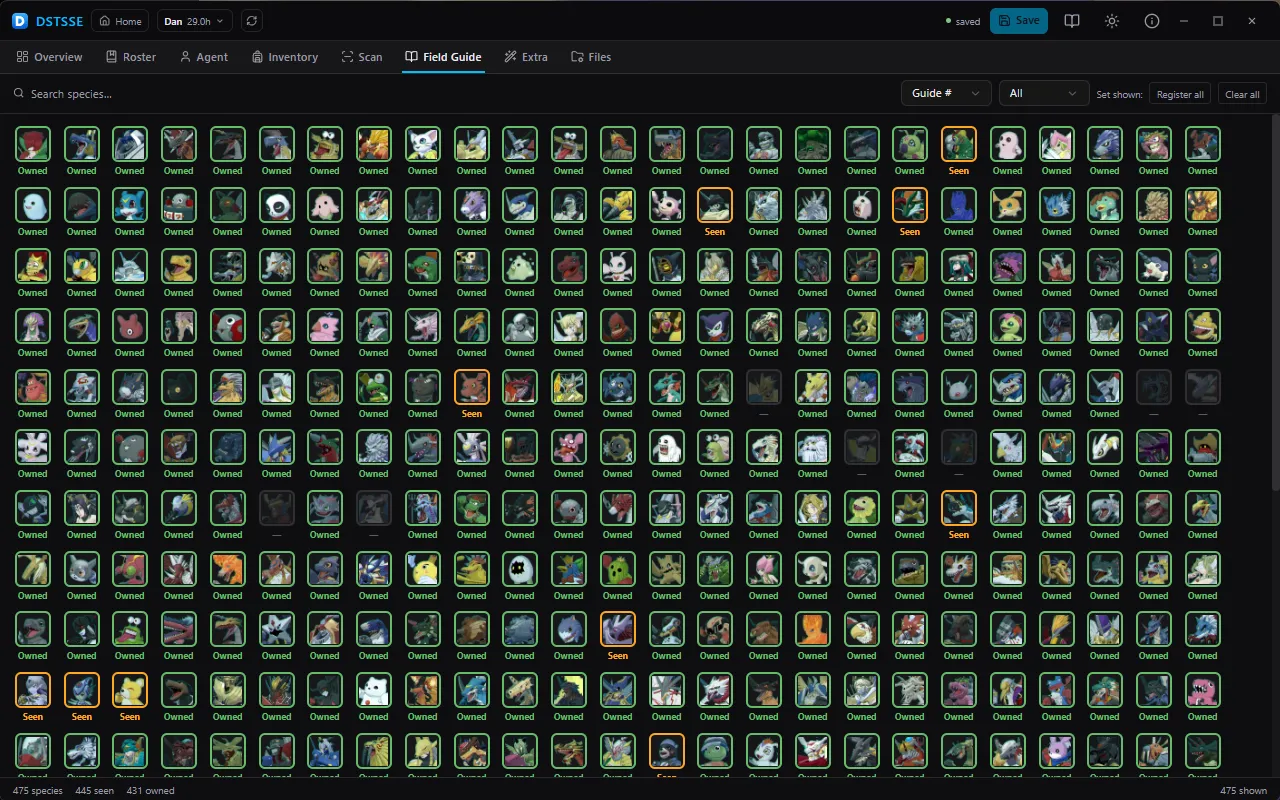
Task: Select the white polar bear thumbnail
Action: pyautogui.click(x=373, y=690)
